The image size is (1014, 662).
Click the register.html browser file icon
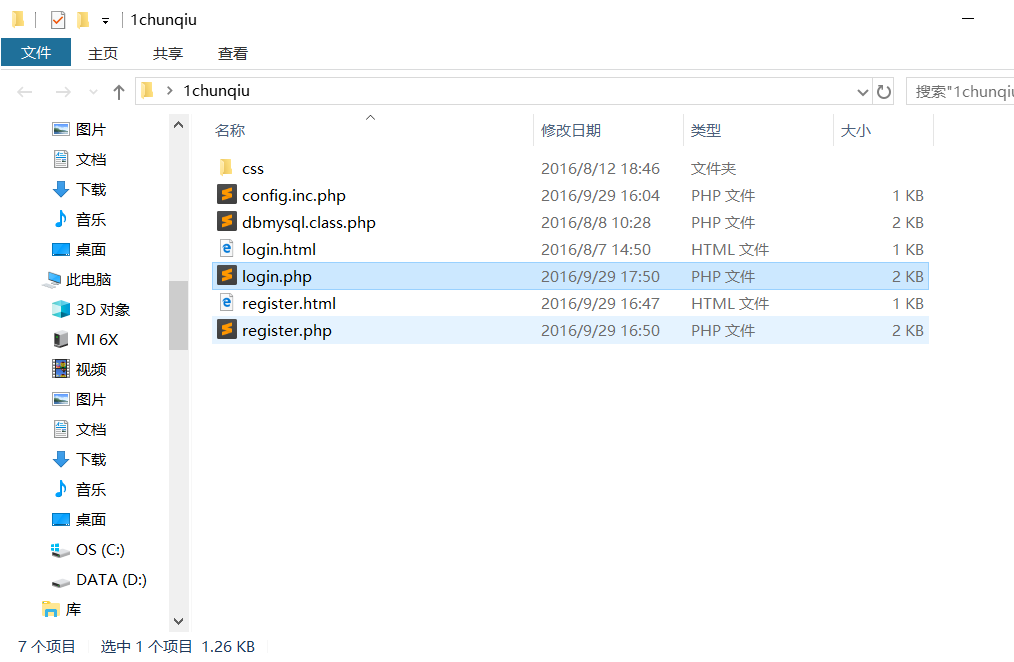coord(226,303)
